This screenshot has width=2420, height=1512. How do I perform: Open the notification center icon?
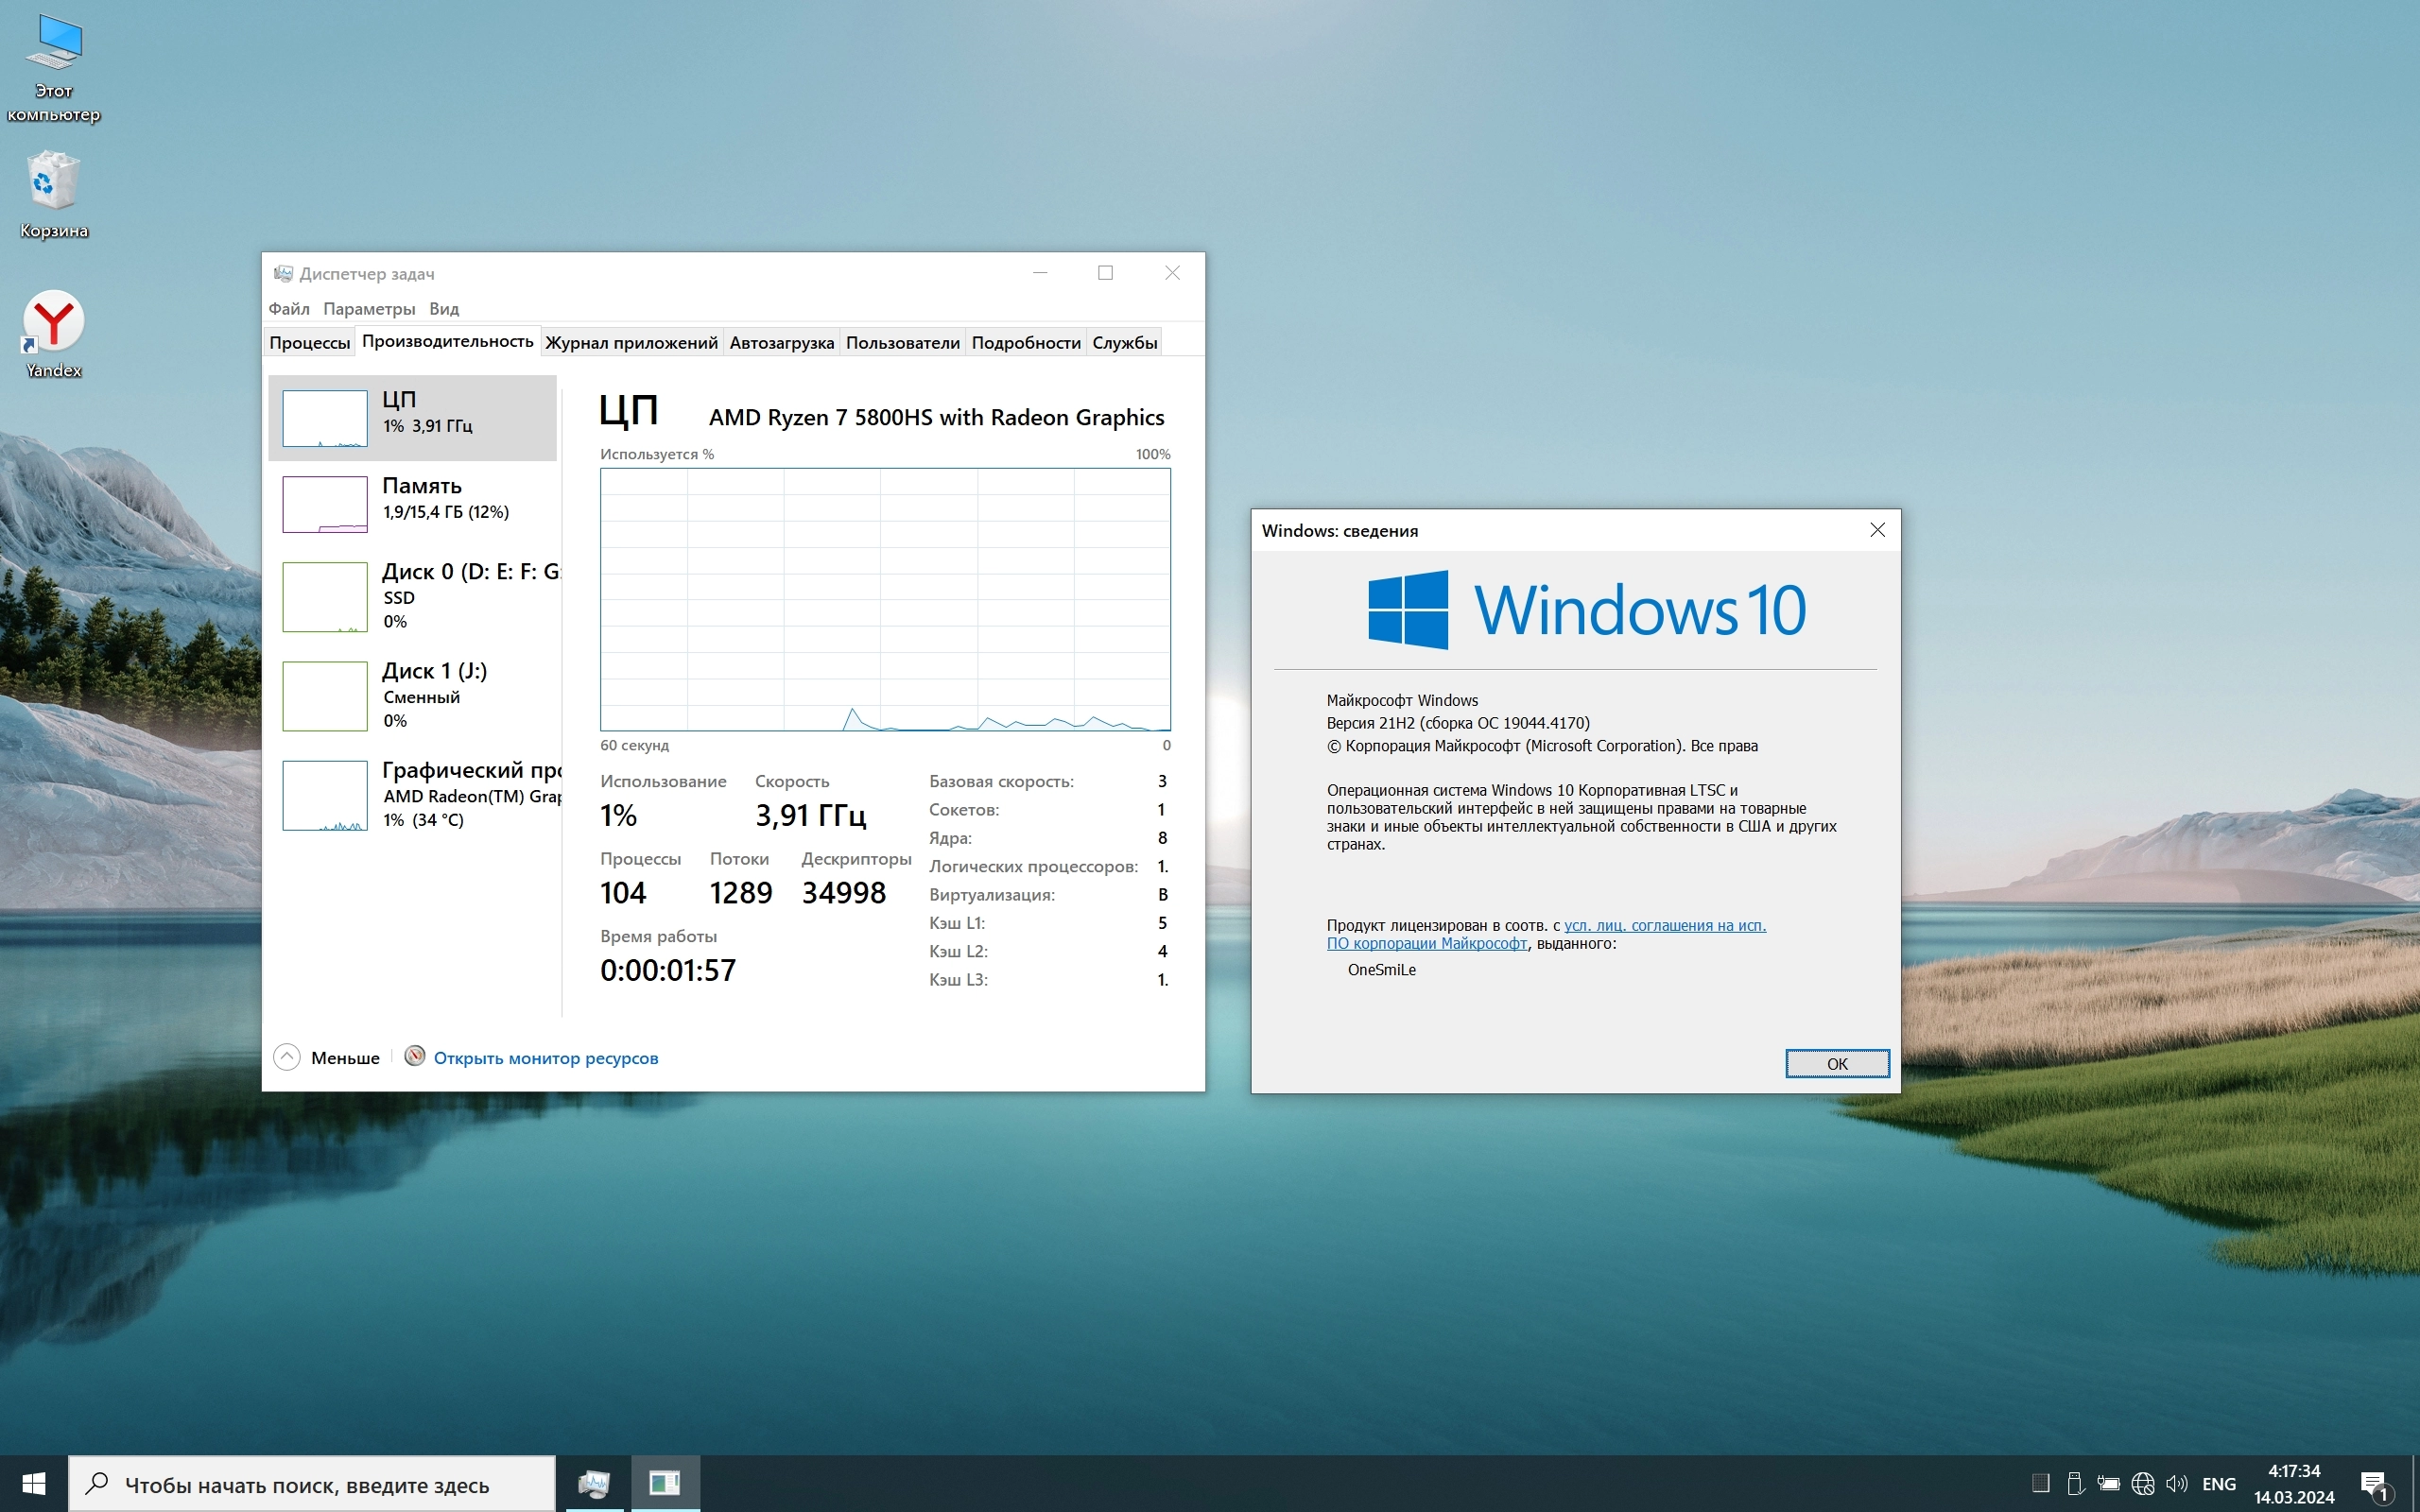[2374, 1484]
